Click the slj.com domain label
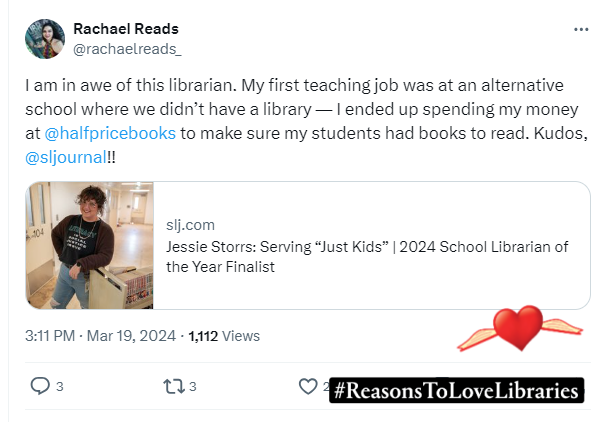This screenshot has width=607, height=422. click(x=190, y=225)
